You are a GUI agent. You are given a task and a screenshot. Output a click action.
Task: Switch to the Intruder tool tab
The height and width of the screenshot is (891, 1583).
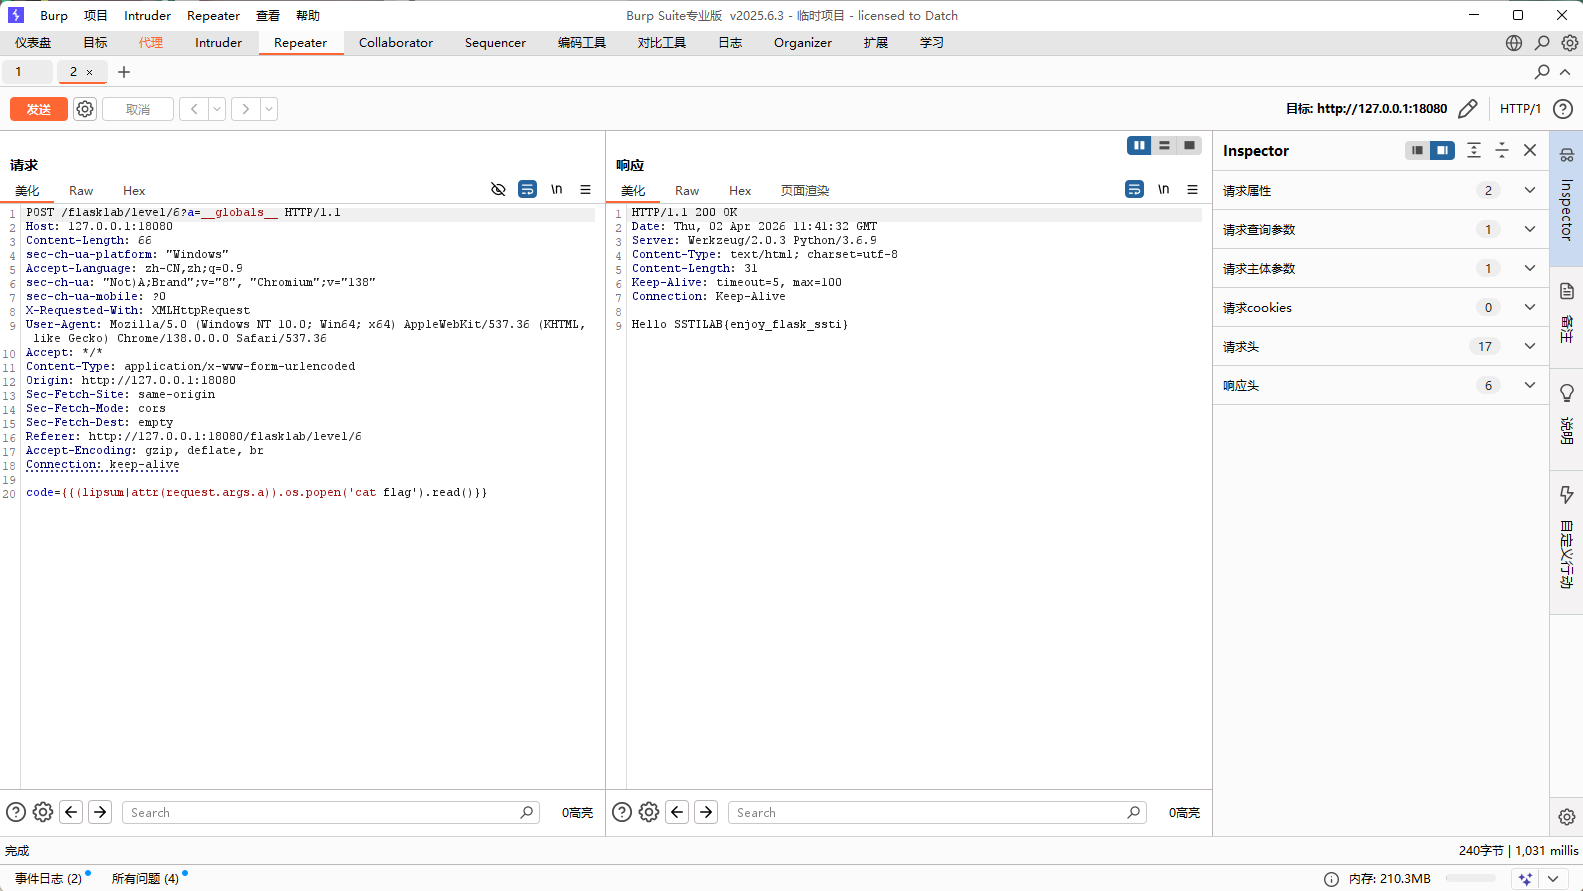[x=218, y=43]
